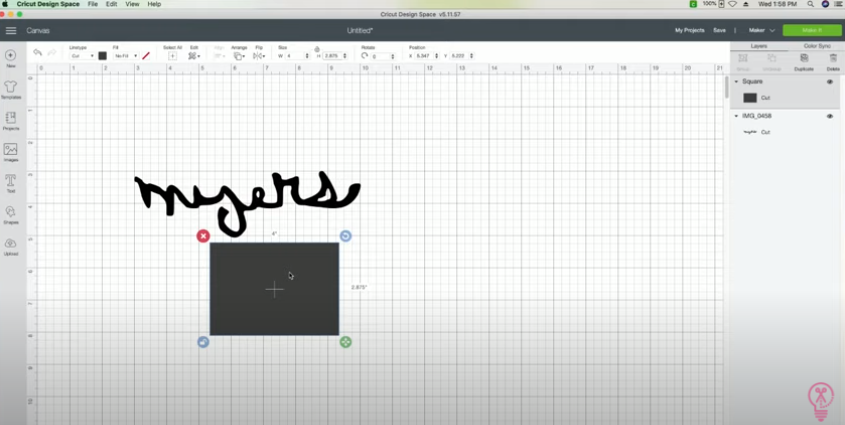Open My Projects
The image size is (845, 425).
click(689, 31)
